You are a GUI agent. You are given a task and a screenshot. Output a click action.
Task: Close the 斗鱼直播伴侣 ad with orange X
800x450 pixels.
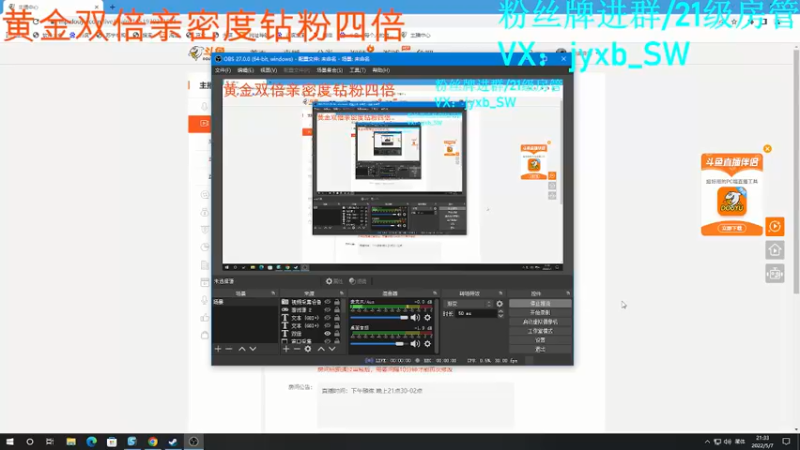click(x=767, y=149)
